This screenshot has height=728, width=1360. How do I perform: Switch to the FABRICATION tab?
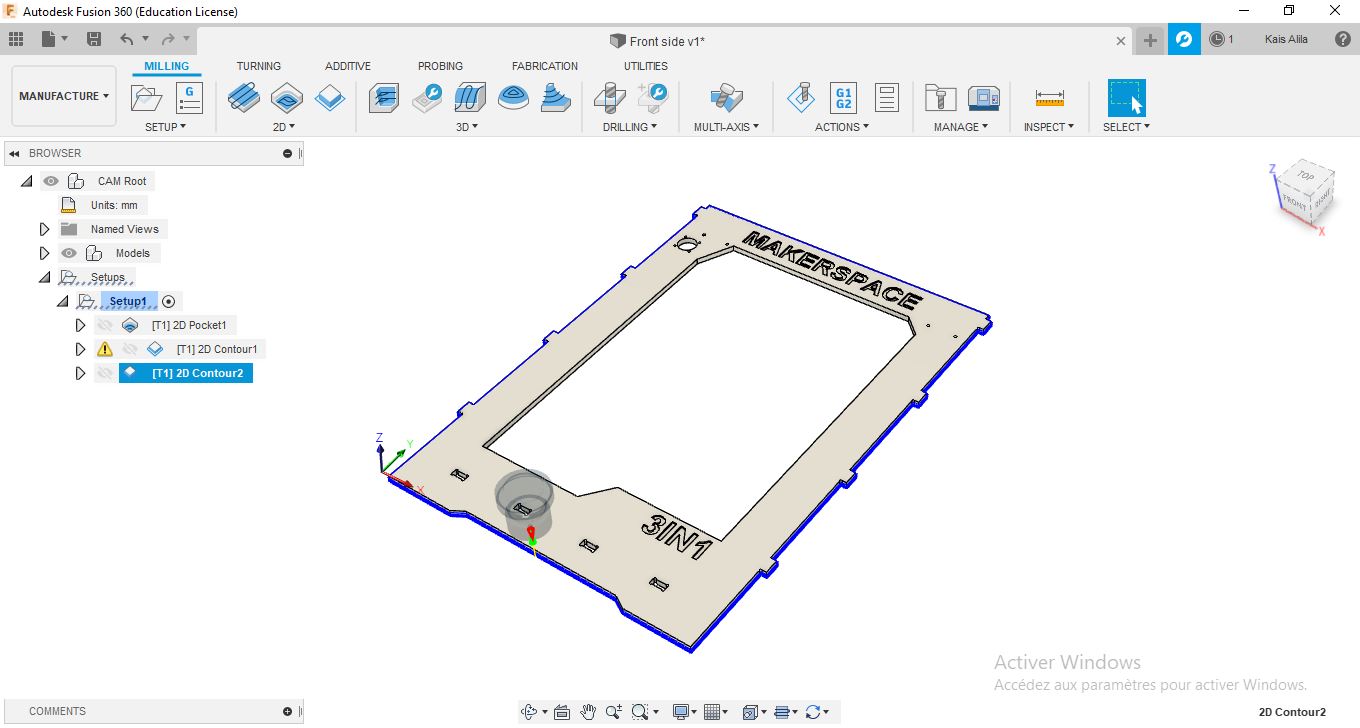click(545, 66)
